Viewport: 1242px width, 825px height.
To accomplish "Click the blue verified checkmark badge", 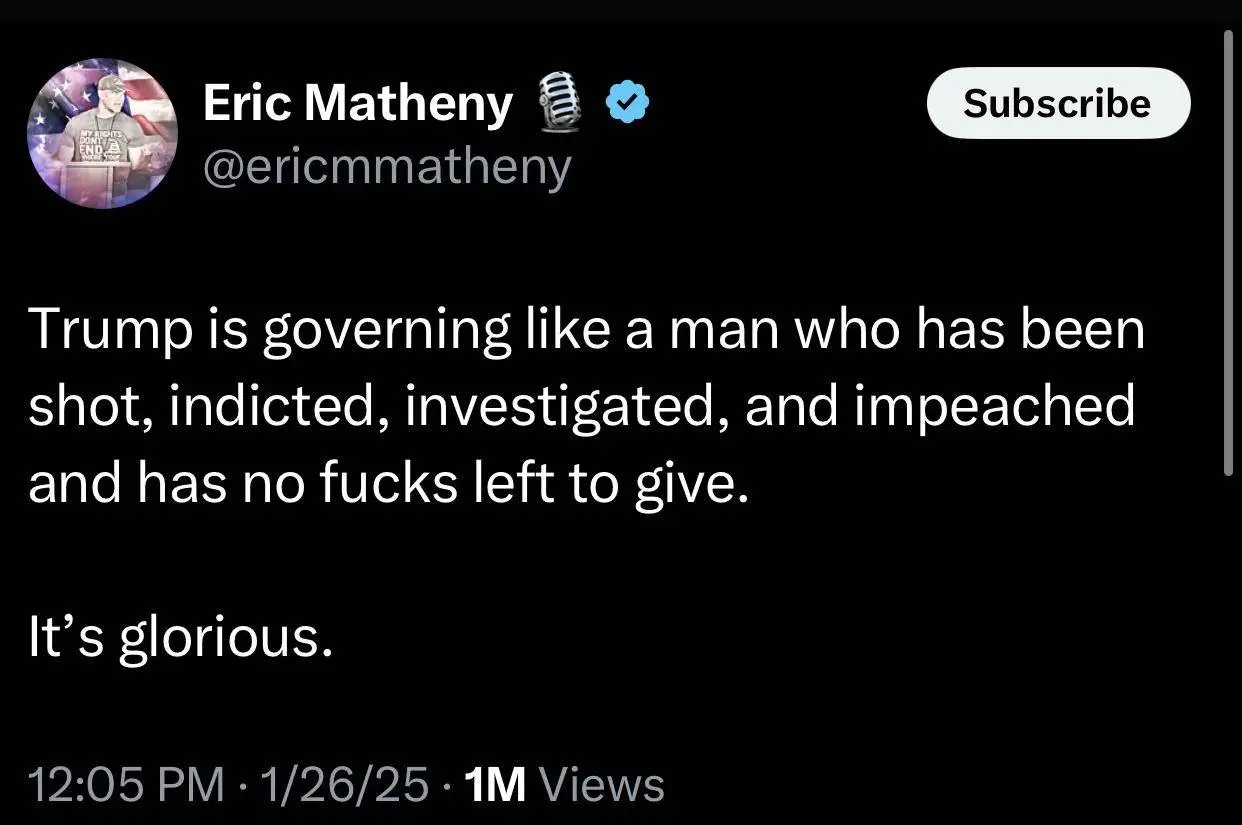I will click(x=628, y=104).
